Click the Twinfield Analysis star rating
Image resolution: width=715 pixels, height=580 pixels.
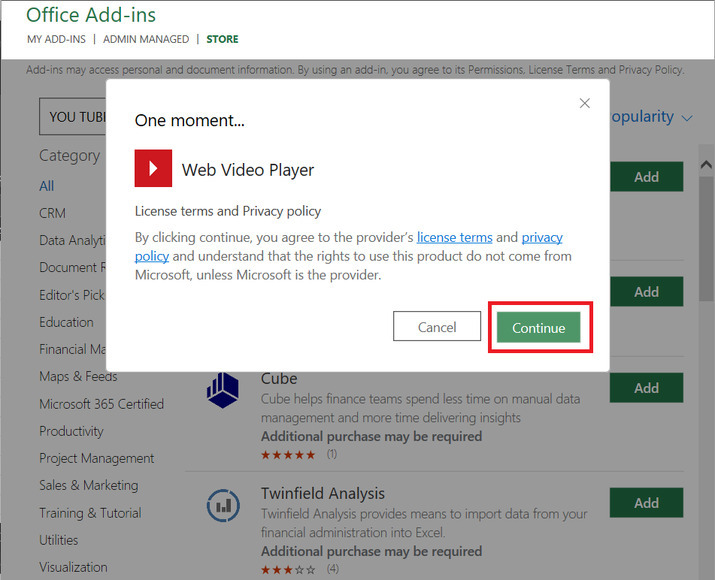288,570
